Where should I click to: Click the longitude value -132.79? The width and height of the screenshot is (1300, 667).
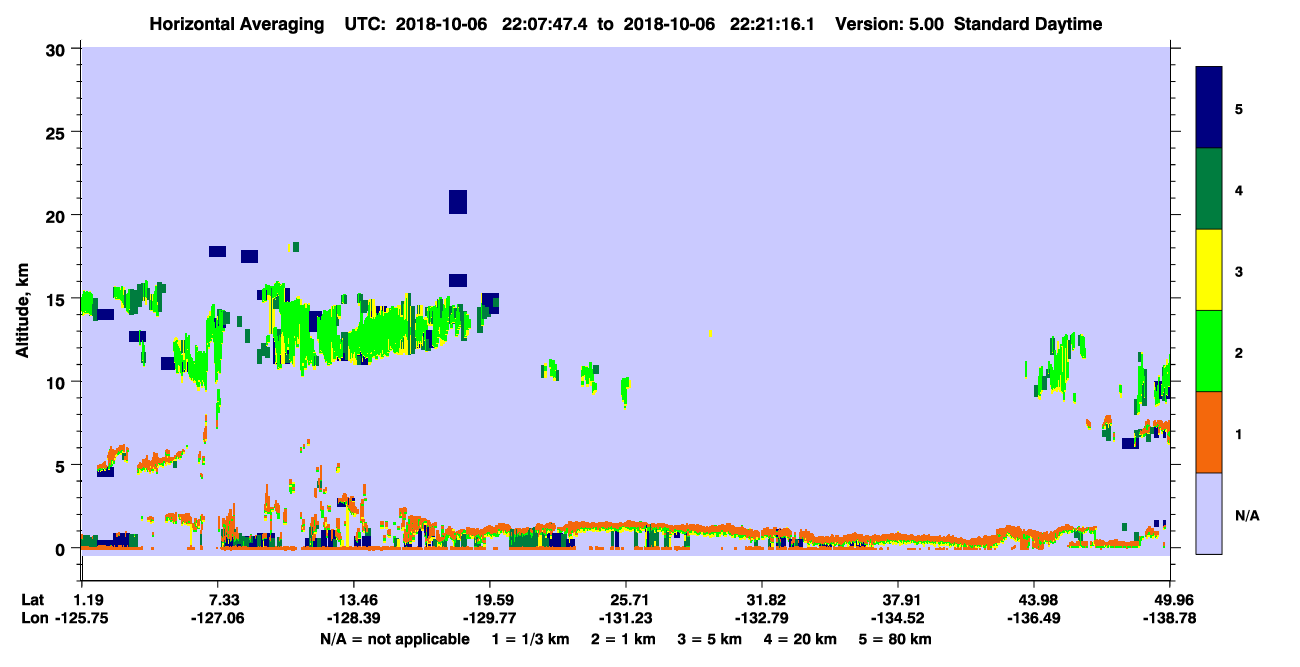tap(762, 619)
